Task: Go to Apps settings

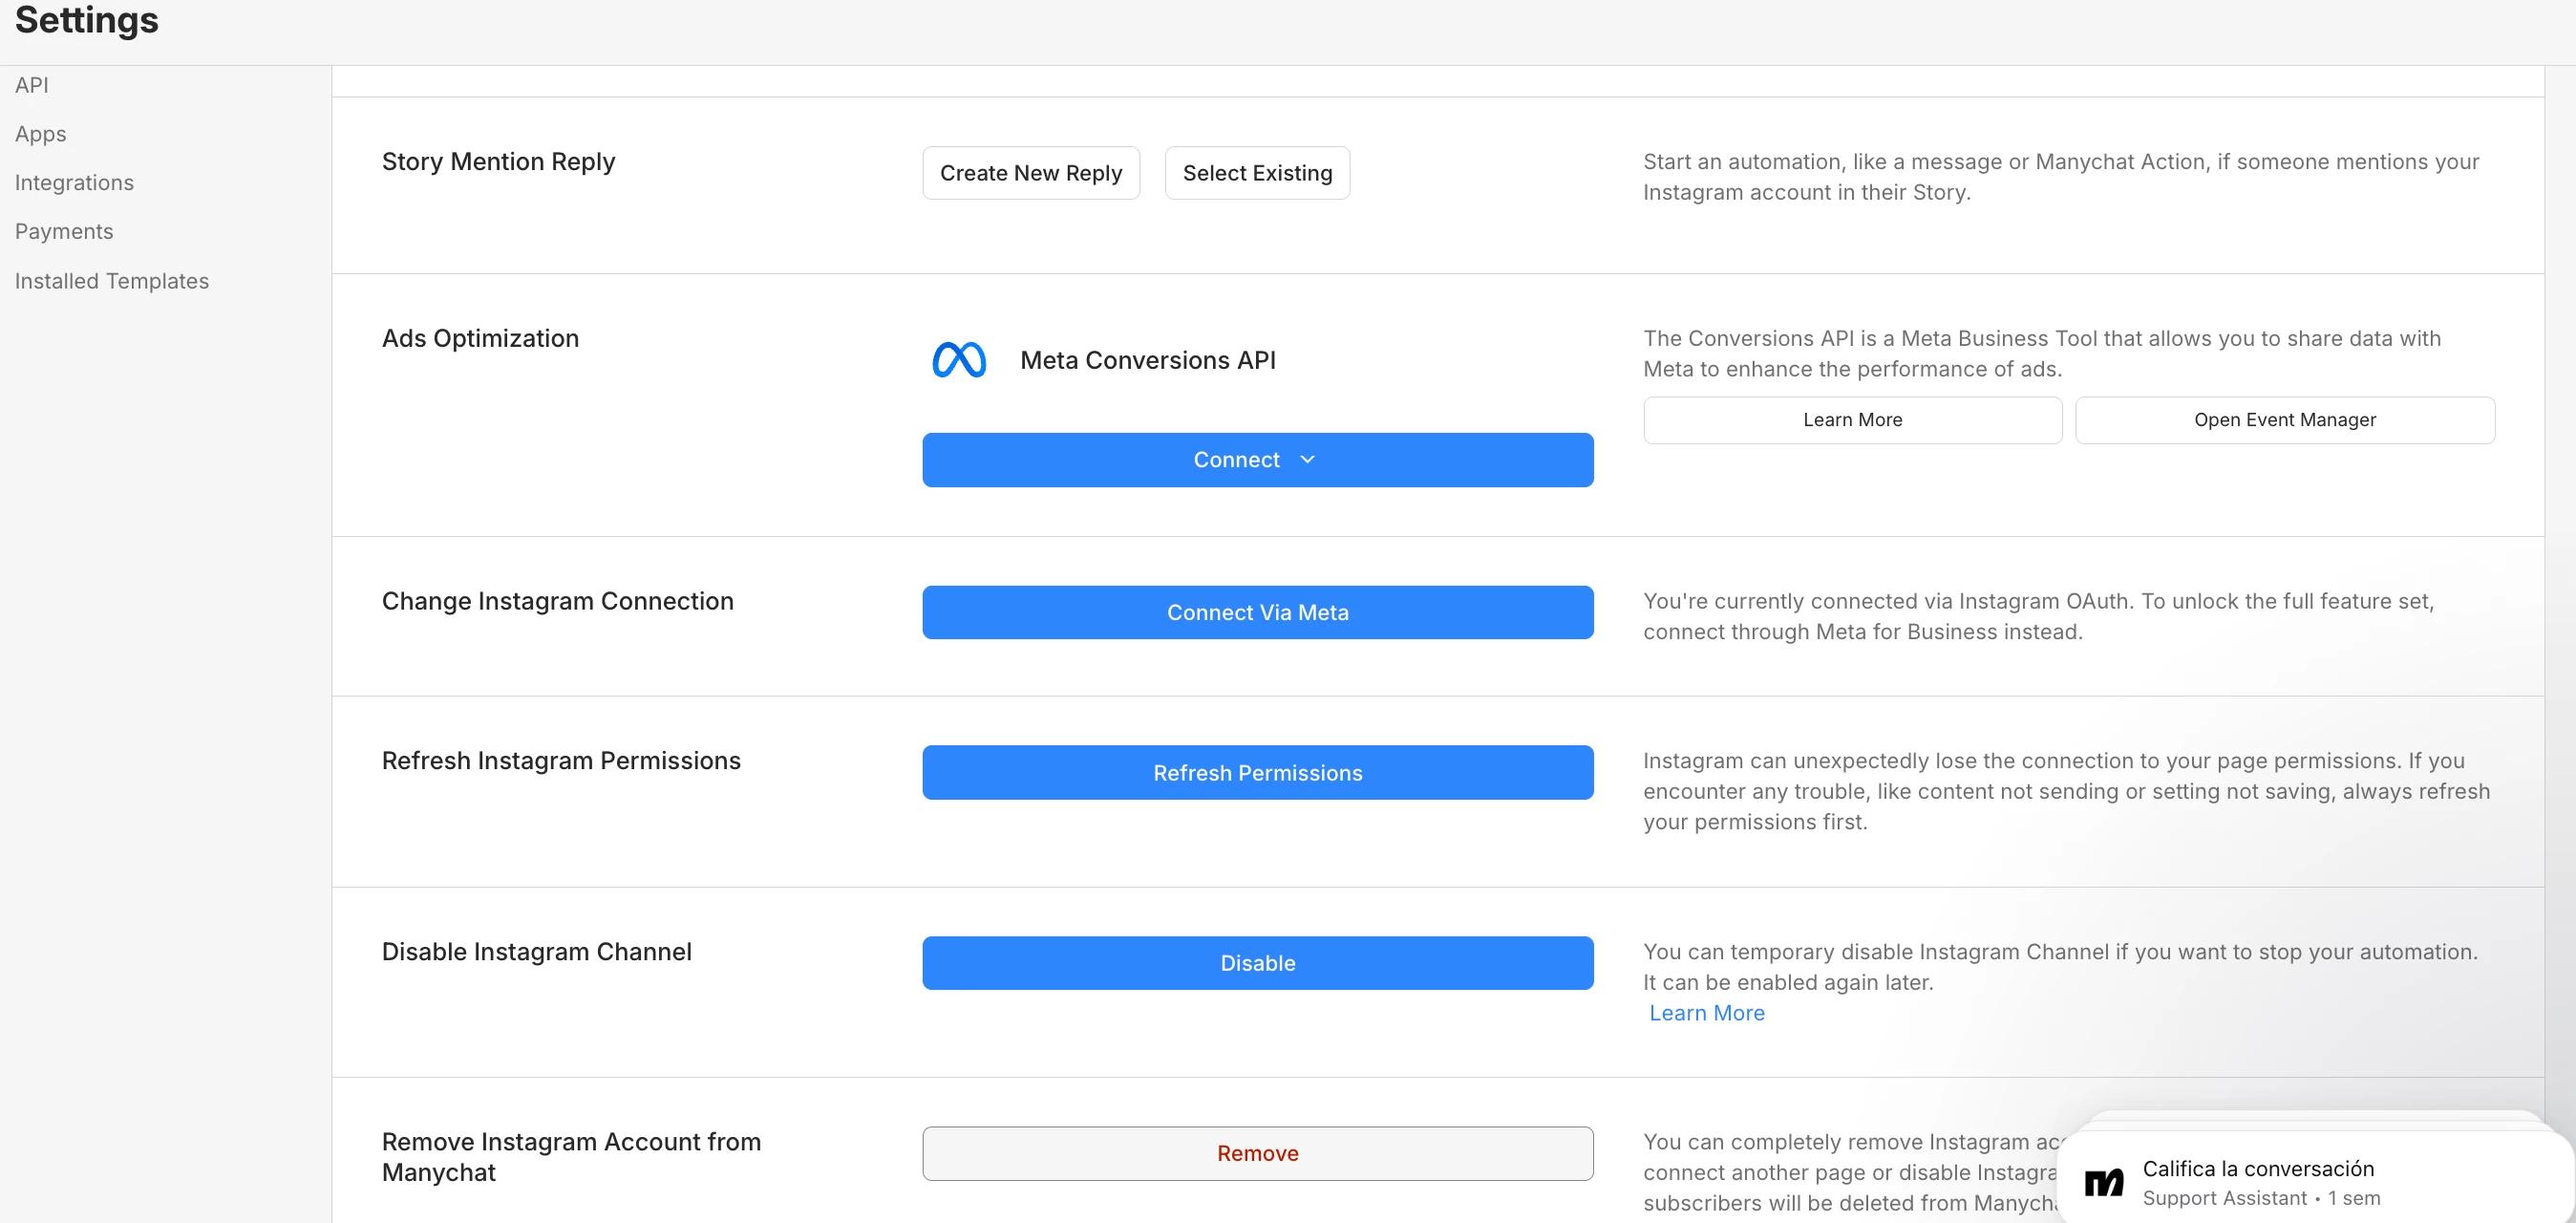Action: pos(41,134)
